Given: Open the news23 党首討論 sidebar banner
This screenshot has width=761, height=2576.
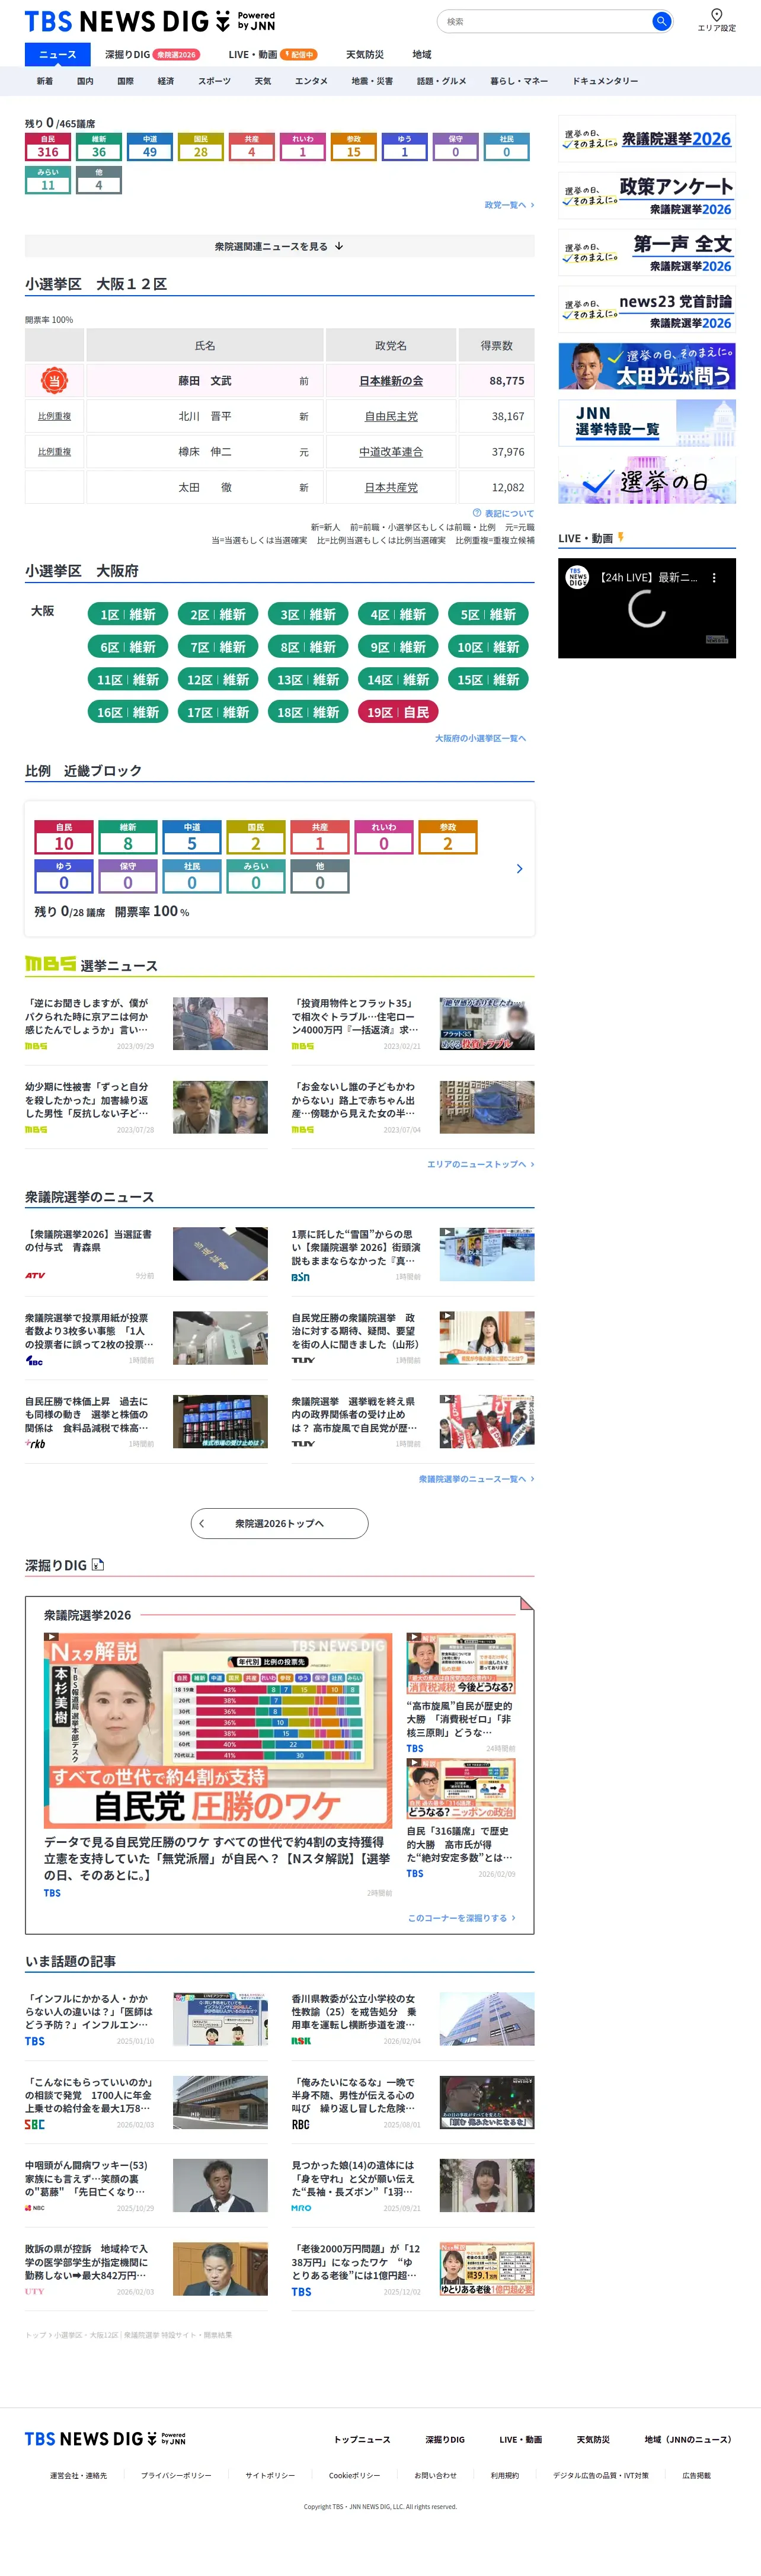Looking at the screenshot, I should click(647, 310).
